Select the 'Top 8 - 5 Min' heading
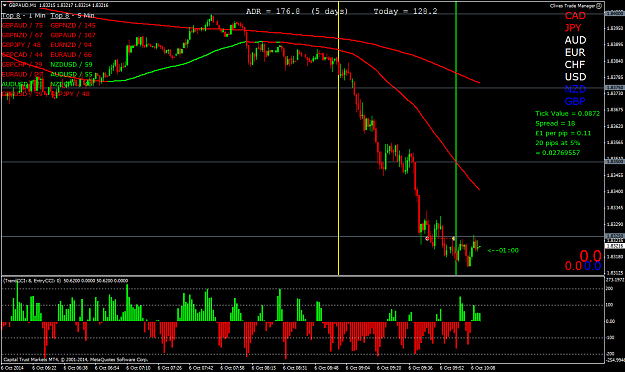This screenshot has width=625, height=372. pos(72,16)
